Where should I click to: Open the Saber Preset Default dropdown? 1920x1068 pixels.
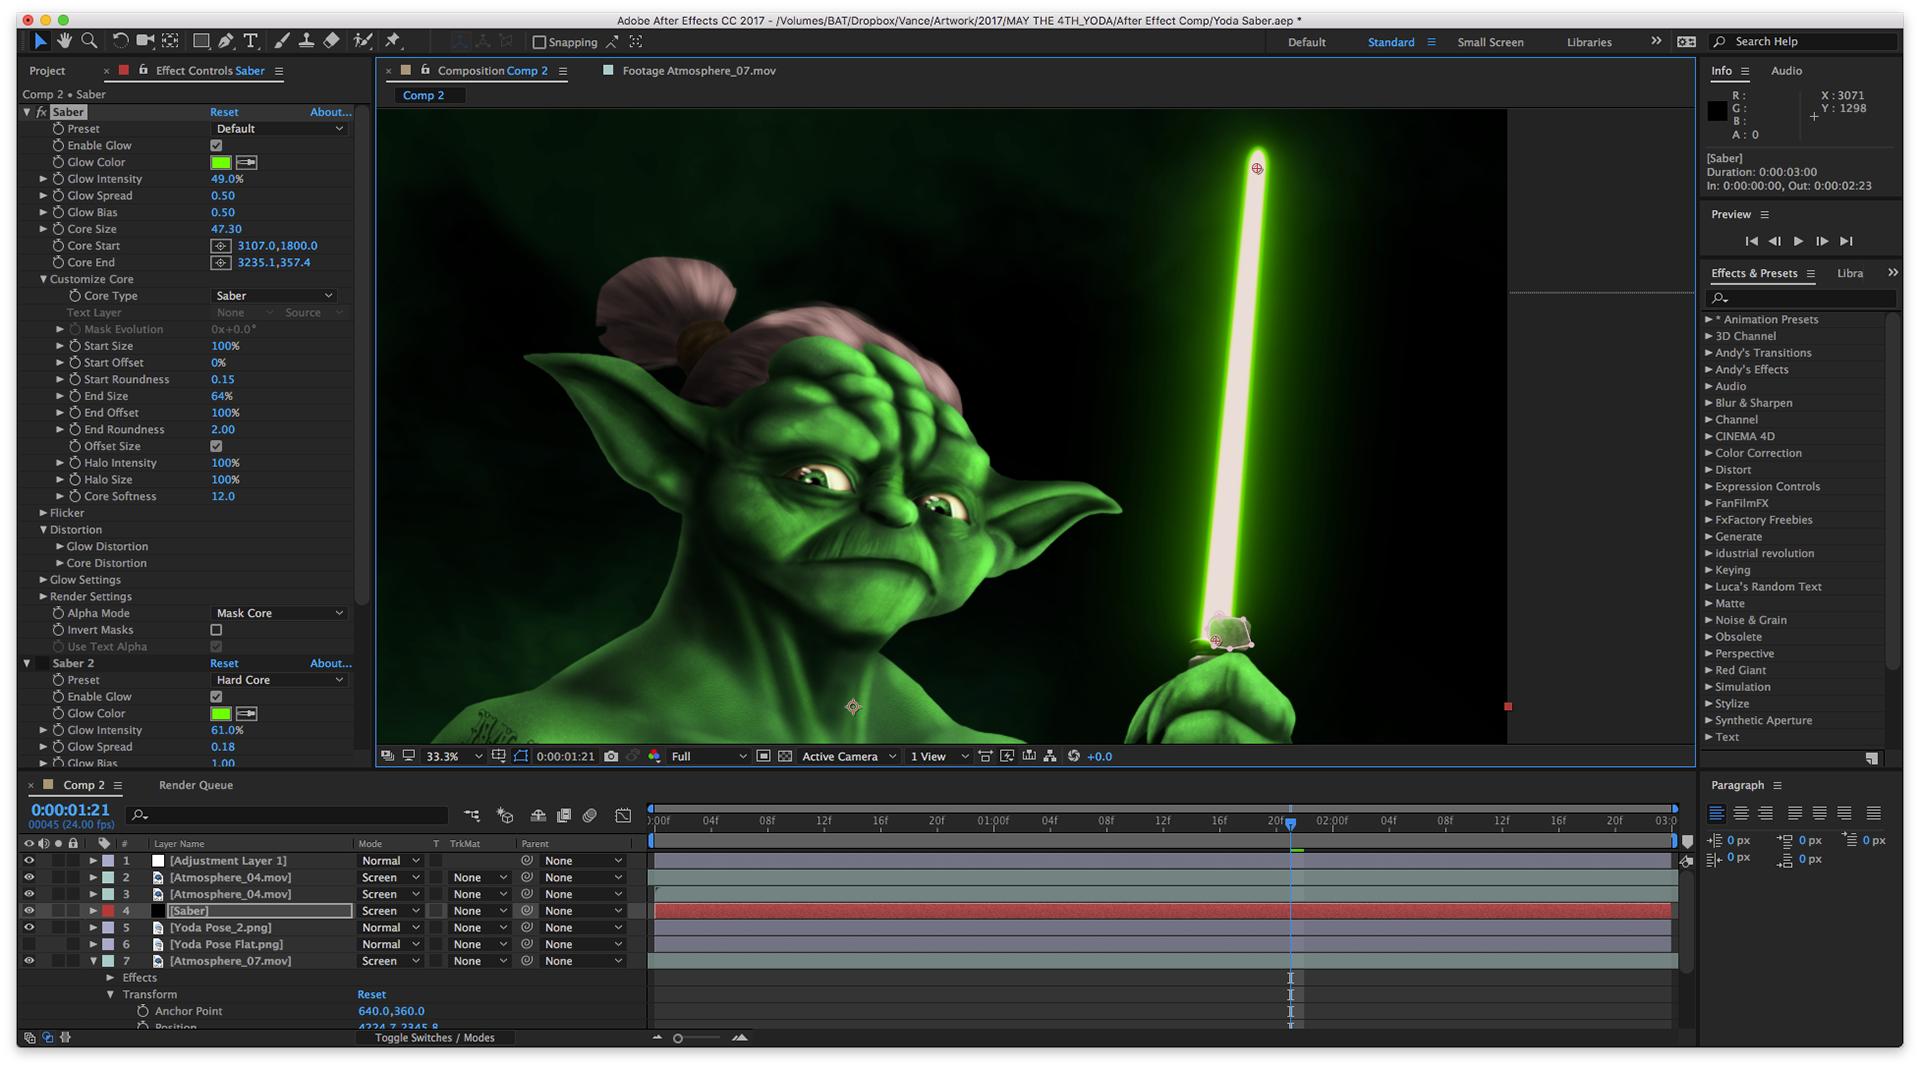279,129
